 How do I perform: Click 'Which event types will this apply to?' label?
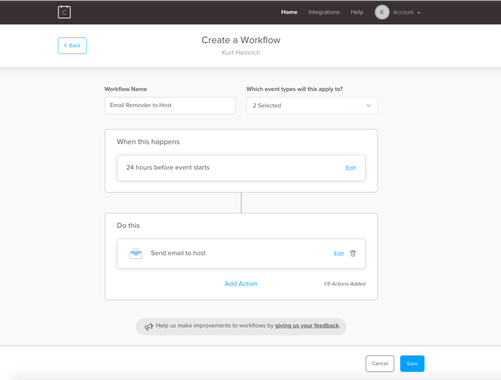click(294, 89)
